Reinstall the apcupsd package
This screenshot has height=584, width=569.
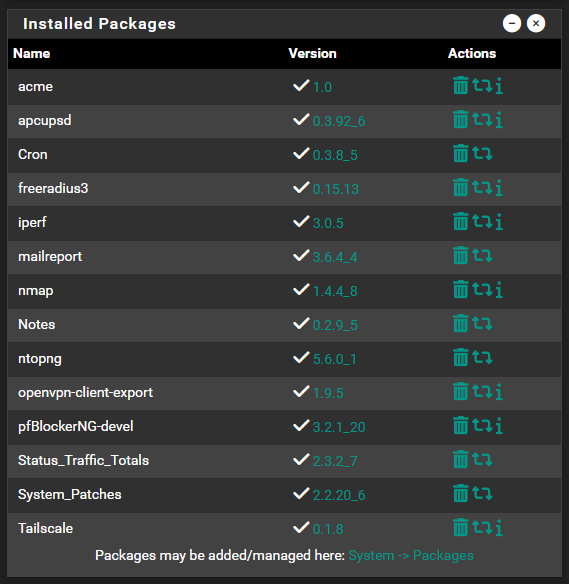[483, 119]
